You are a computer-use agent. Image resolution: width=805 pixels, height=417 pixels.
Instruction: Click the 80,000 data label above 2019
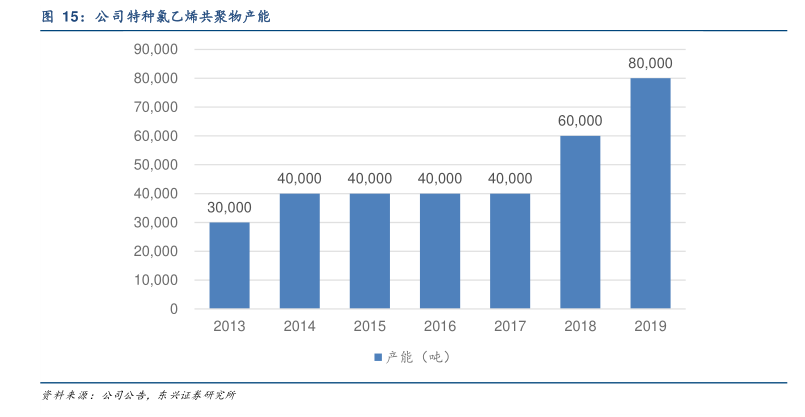(650, 63)
